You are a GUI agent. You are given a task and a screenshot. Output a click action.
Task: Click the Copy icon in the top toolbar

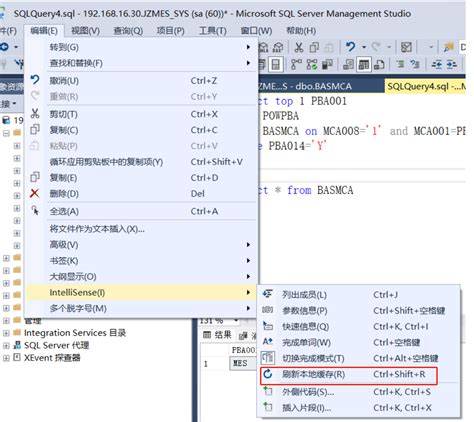point(314,48)
